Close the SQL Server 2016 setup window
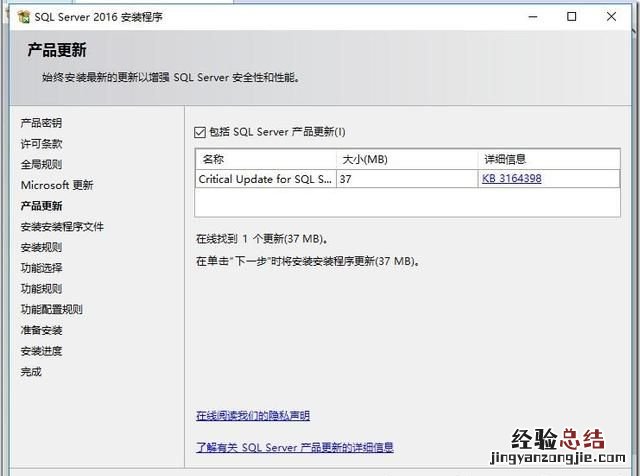The height and width of the screenshot is (476, 640). [x=611, y=17]
